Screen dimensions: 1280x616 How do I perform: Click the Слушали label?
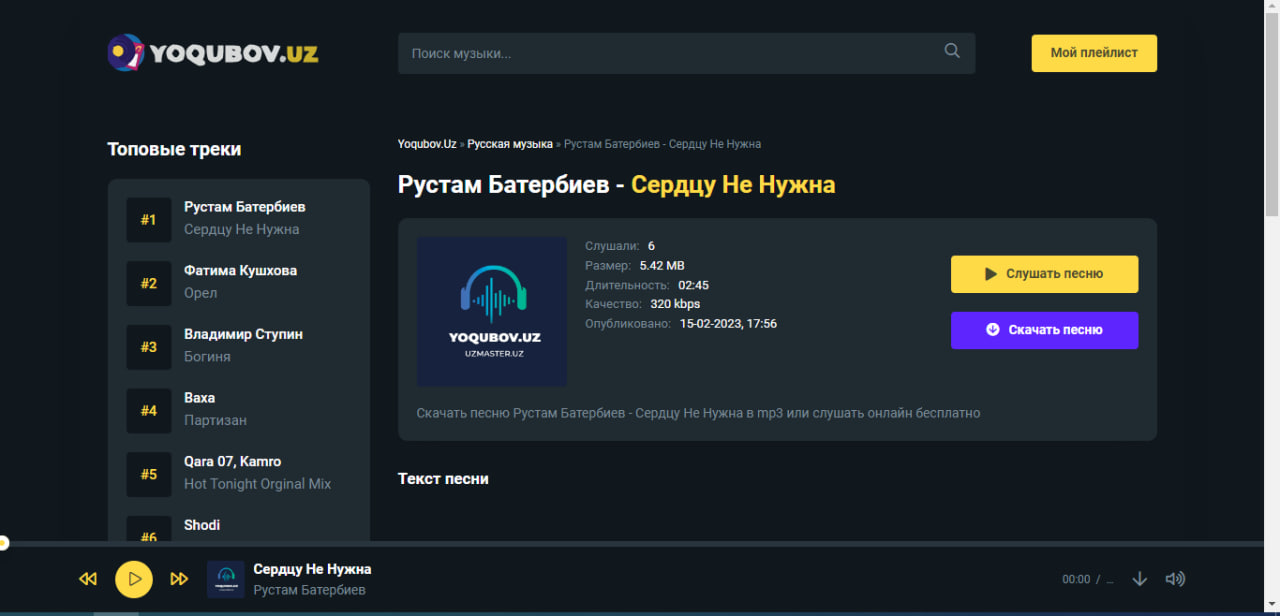tap(612, 246)
